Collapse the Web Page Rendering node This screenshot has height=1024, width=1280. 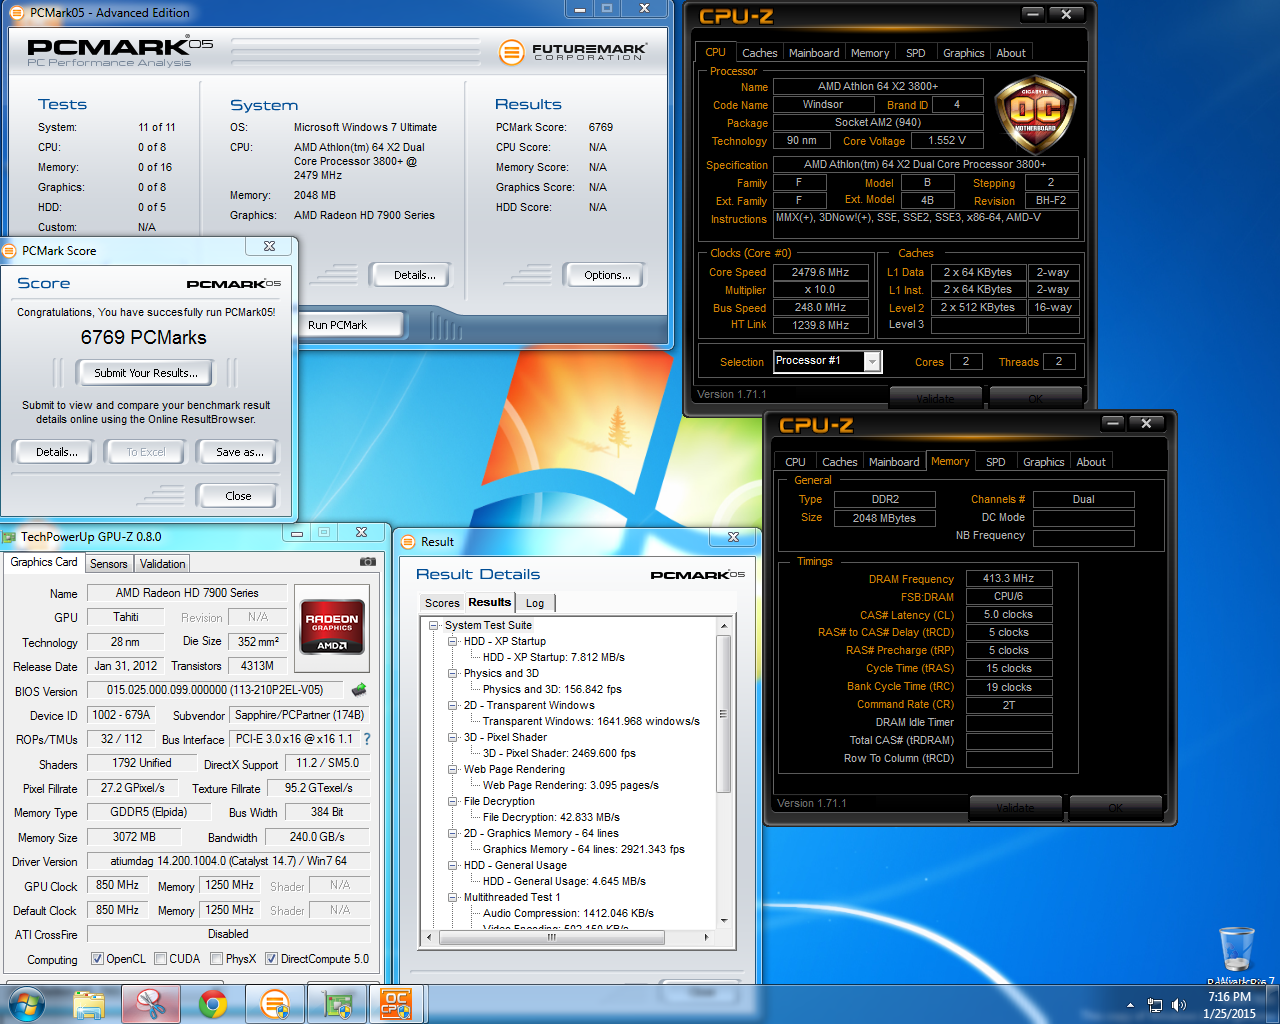coord(453,769)
